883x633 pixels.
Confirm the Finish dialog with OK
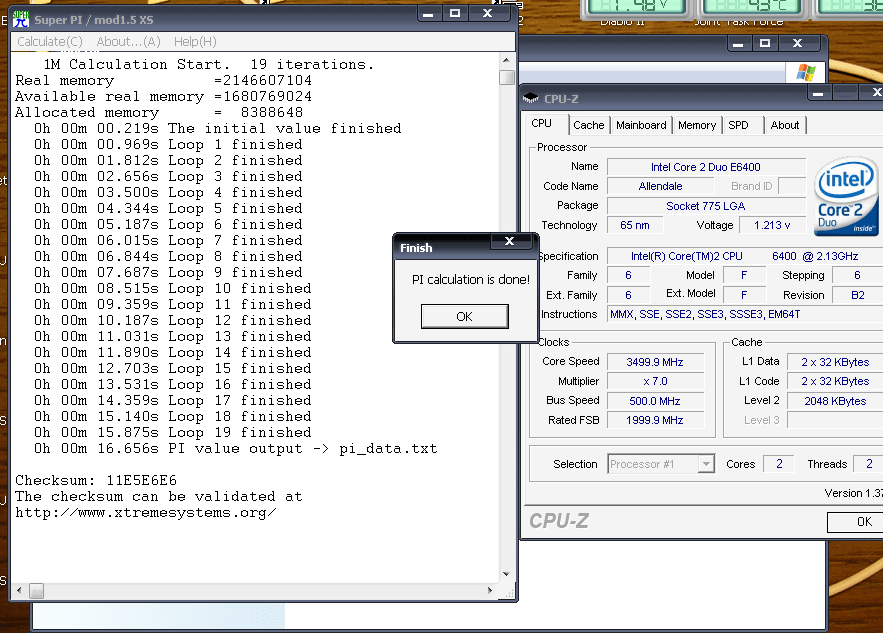[x=465, y=316]
